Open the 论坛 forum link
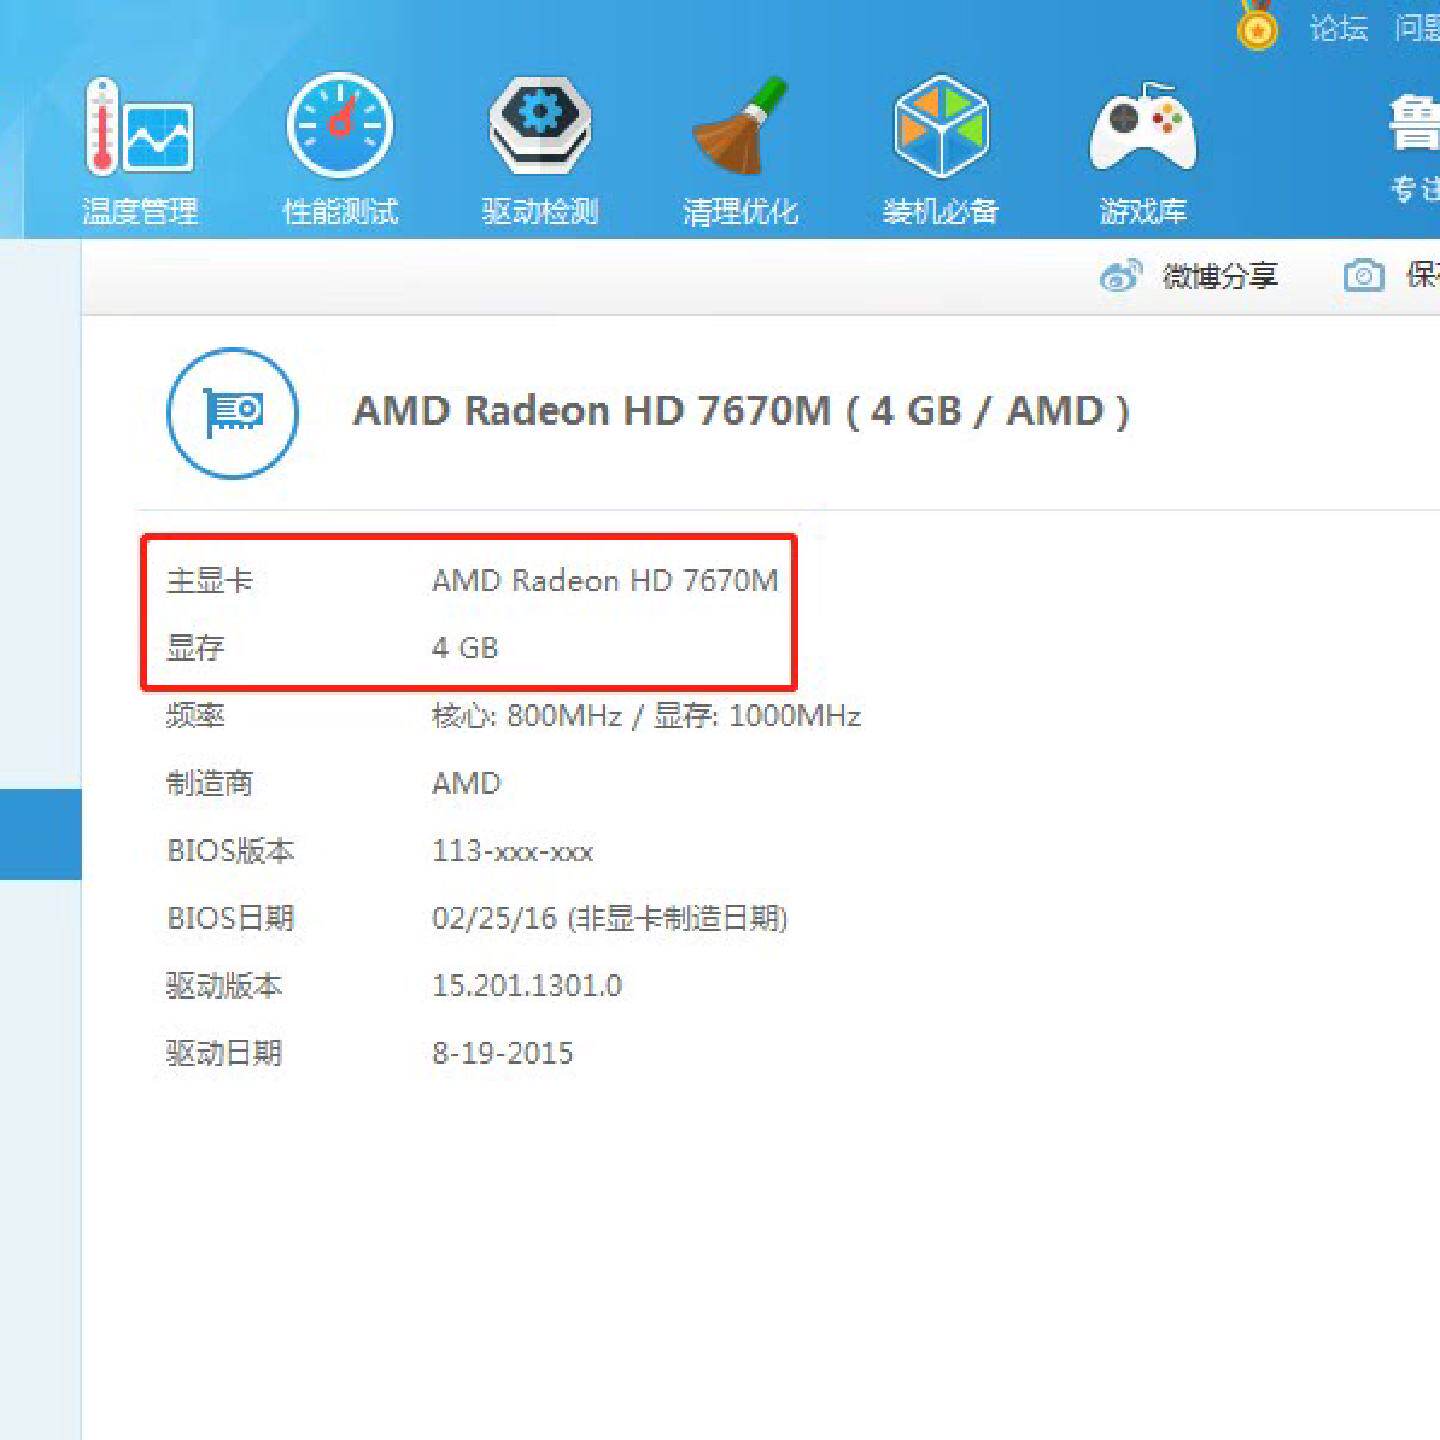The width and height of the screenshot is (1440, 1440). pos(1339,28)
